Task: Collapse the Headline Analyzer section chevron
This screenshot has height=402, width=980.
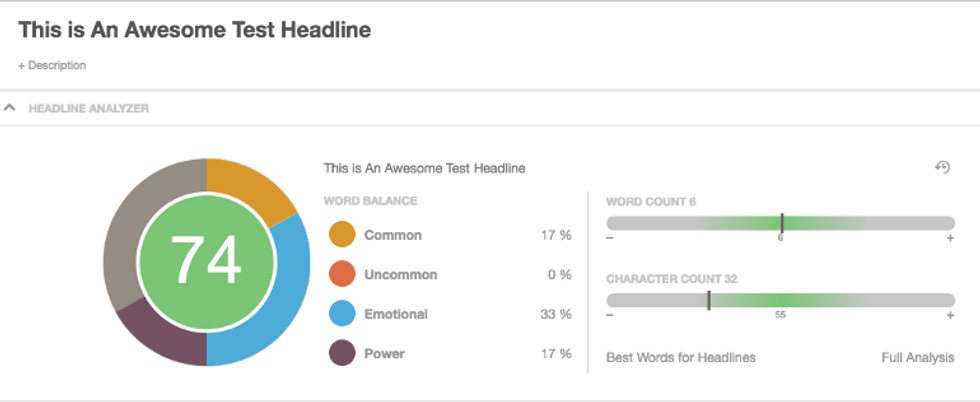Action: (10, 107)
